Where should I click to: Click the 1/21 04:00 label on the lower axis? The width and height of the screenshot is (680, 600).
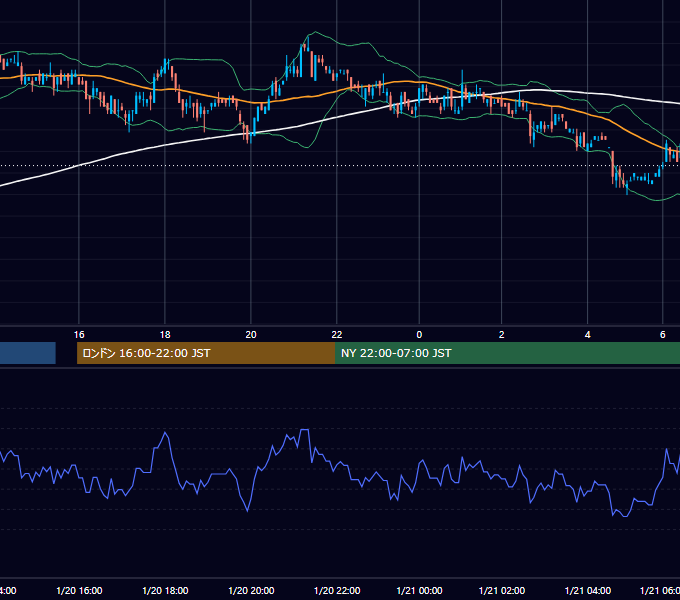(588, 590)
